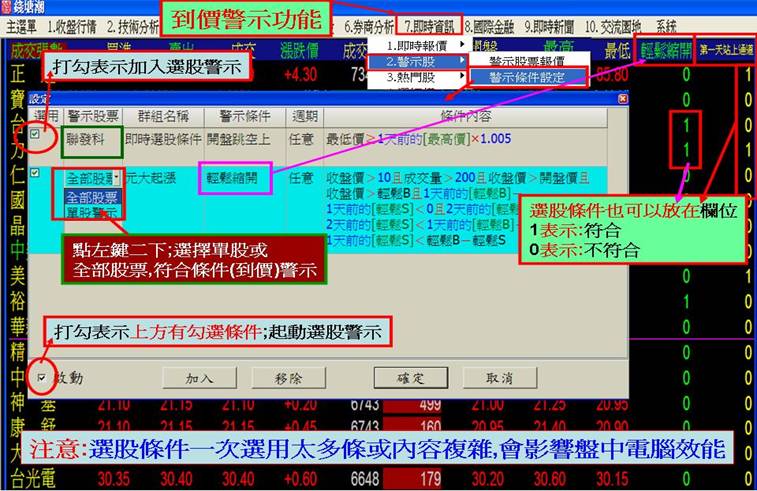Cancel dialog using 取消 button

pos(500,378)
